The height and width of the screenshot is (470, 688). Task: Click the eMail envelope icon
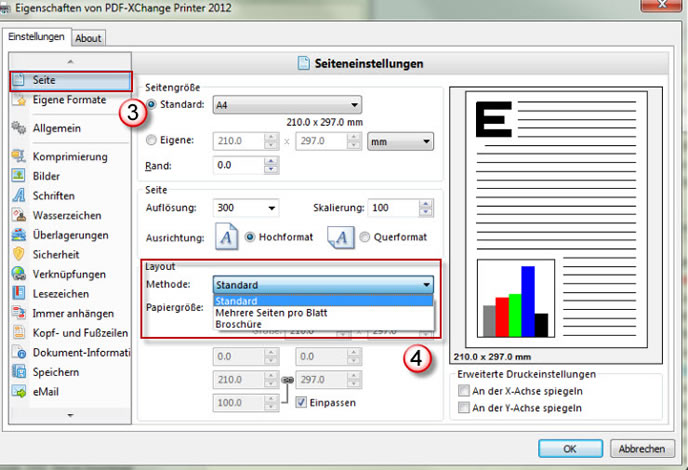pos(19,391)
